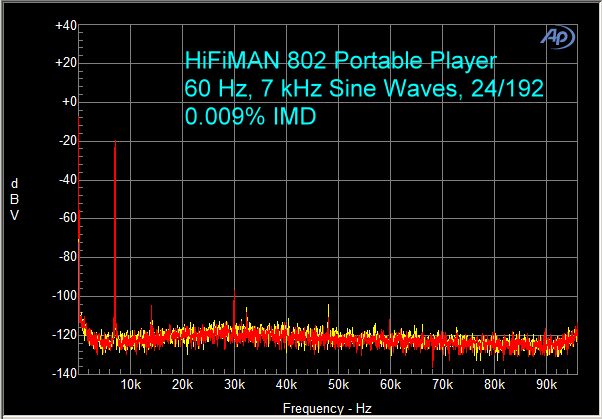Click the -20 y-axis label

tap(66, 141)
